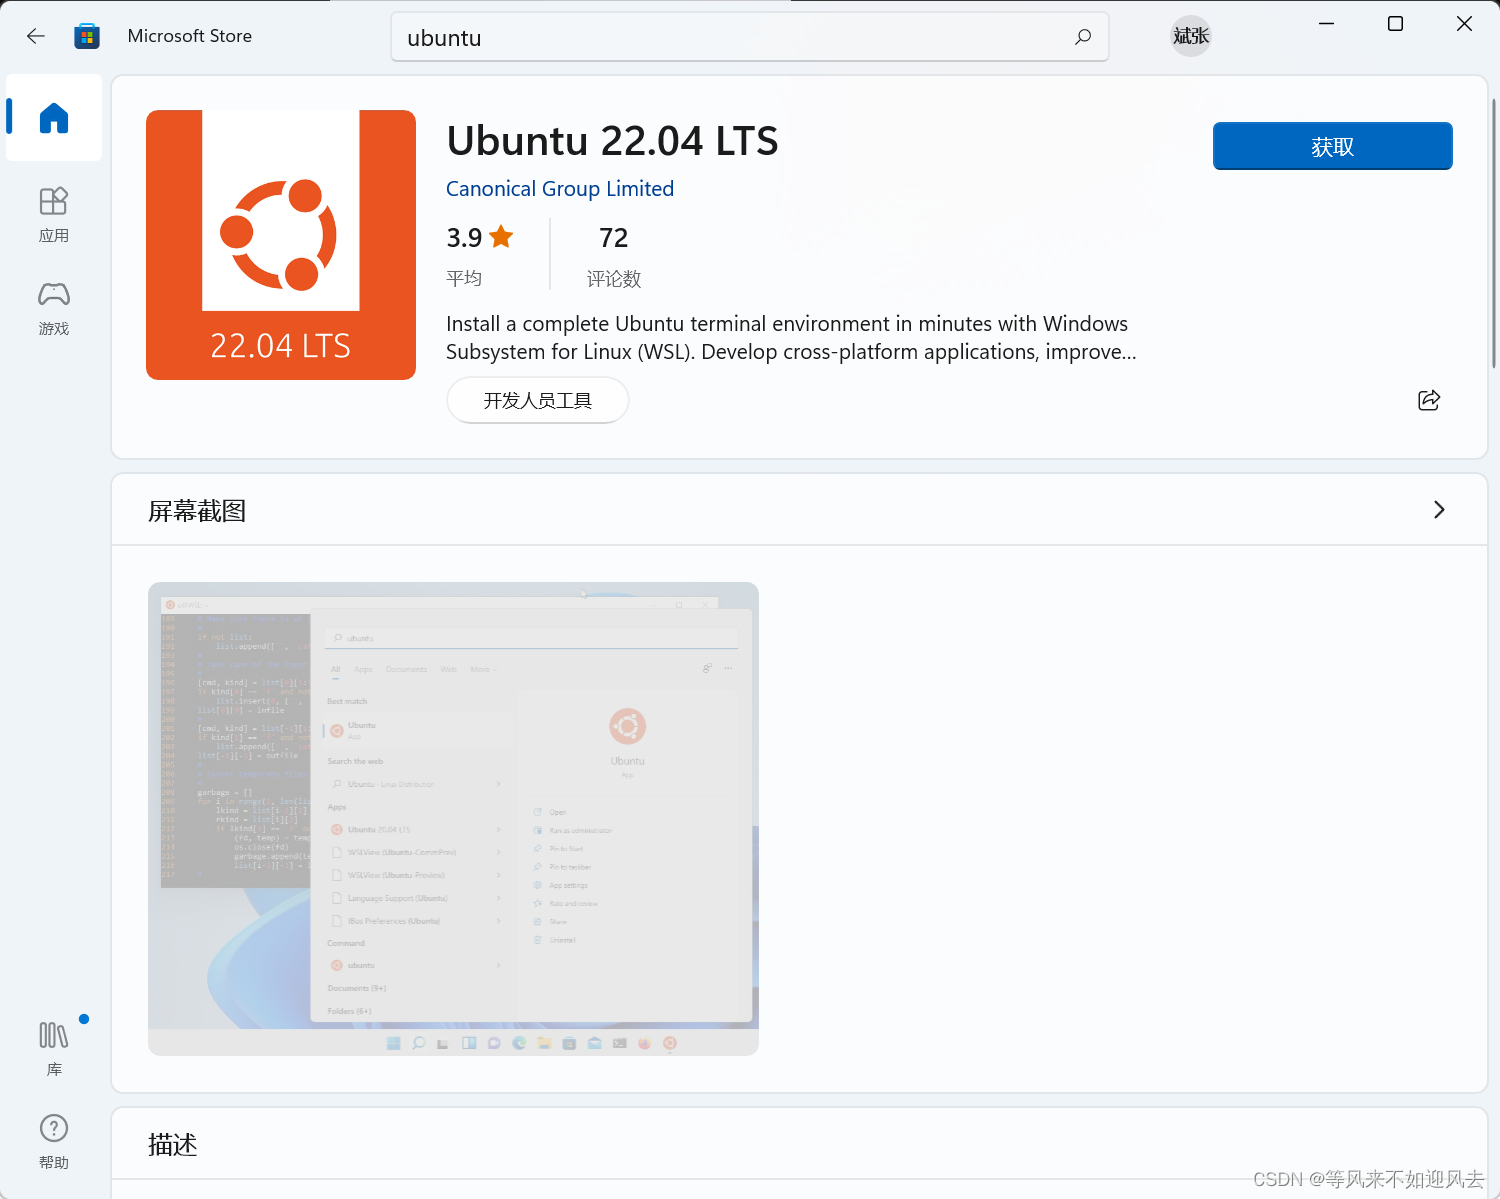The image size is (1500, 1199).
Task: Select the Home sidebar icon
Action: (53, 118)
